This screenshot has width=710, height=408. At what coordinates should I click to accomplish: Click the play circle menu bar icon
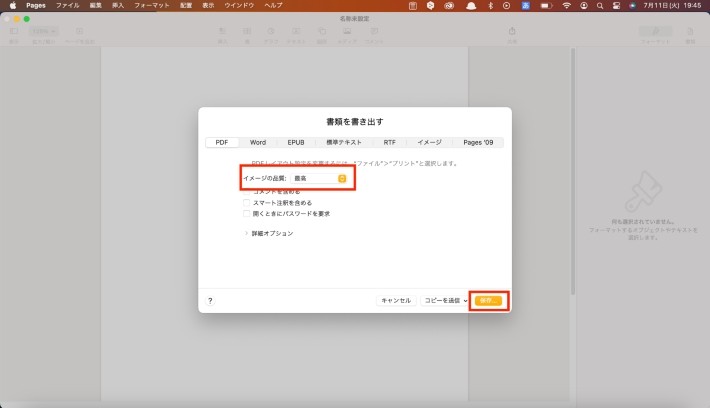(507, 5)
